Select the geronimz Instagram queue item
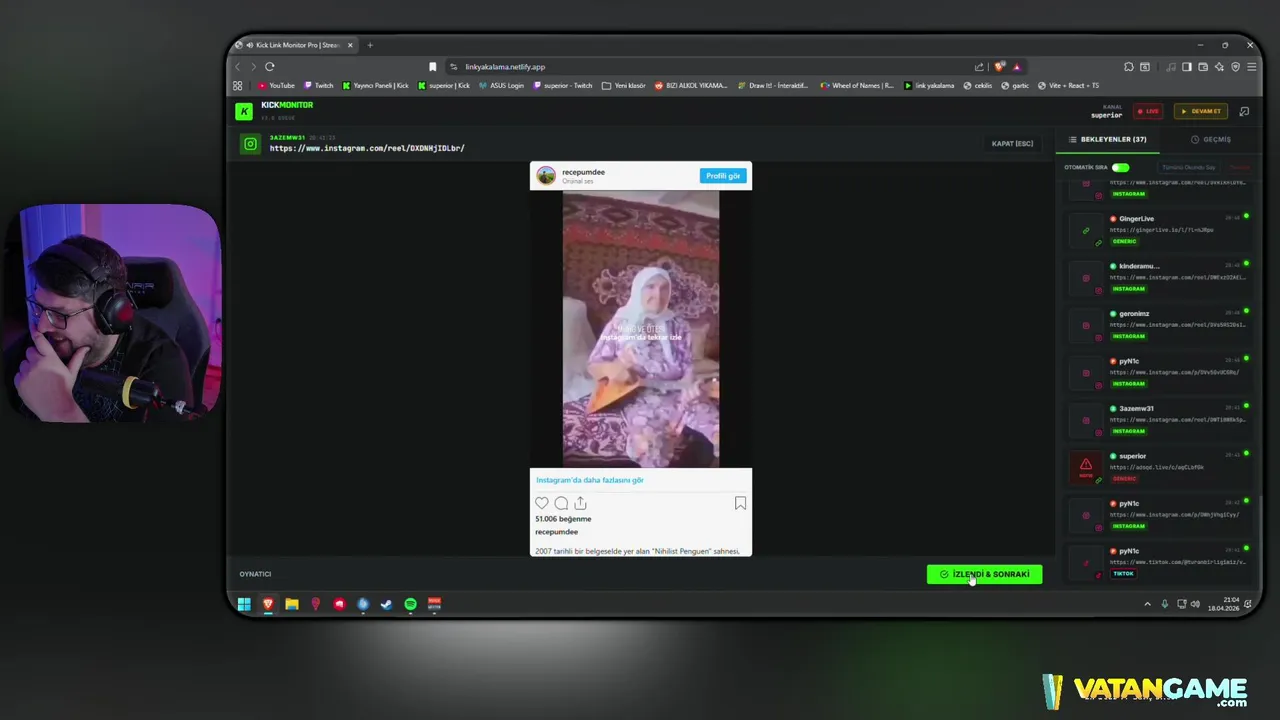 coord(1160,325)
